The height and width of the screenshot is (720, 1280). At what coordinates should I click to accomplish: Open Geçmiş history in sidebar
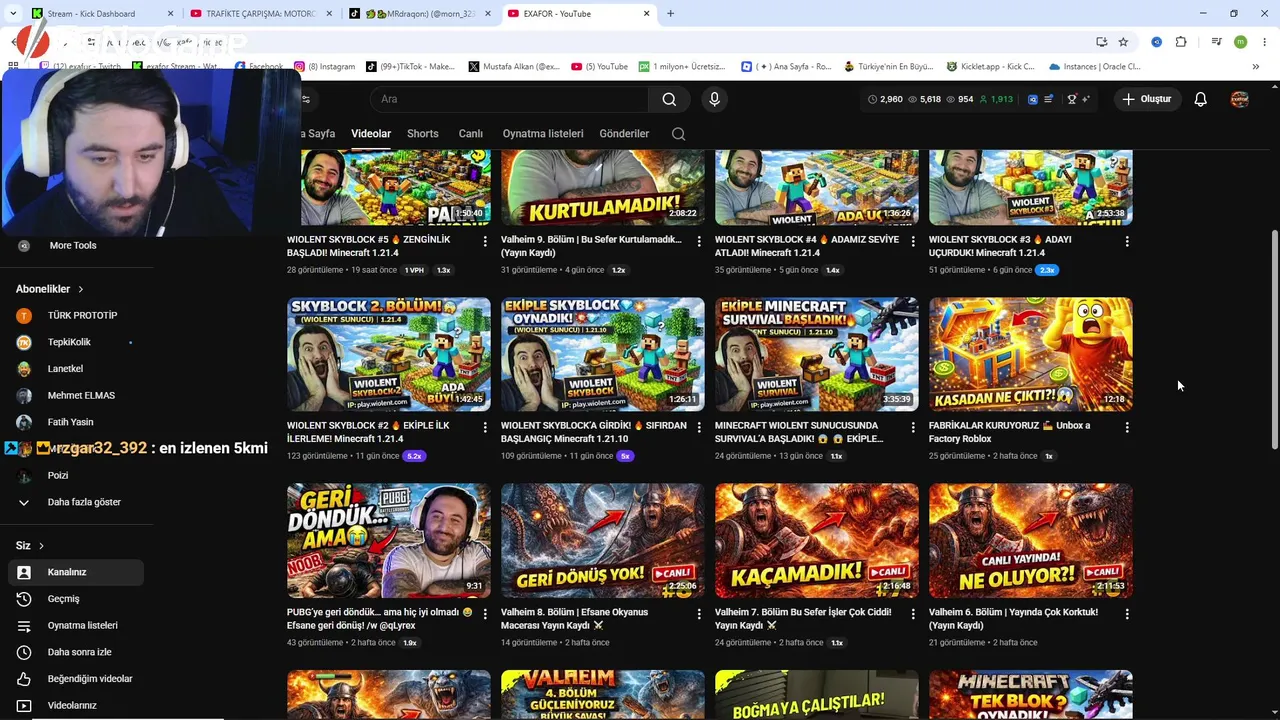[x=63, y=599]
